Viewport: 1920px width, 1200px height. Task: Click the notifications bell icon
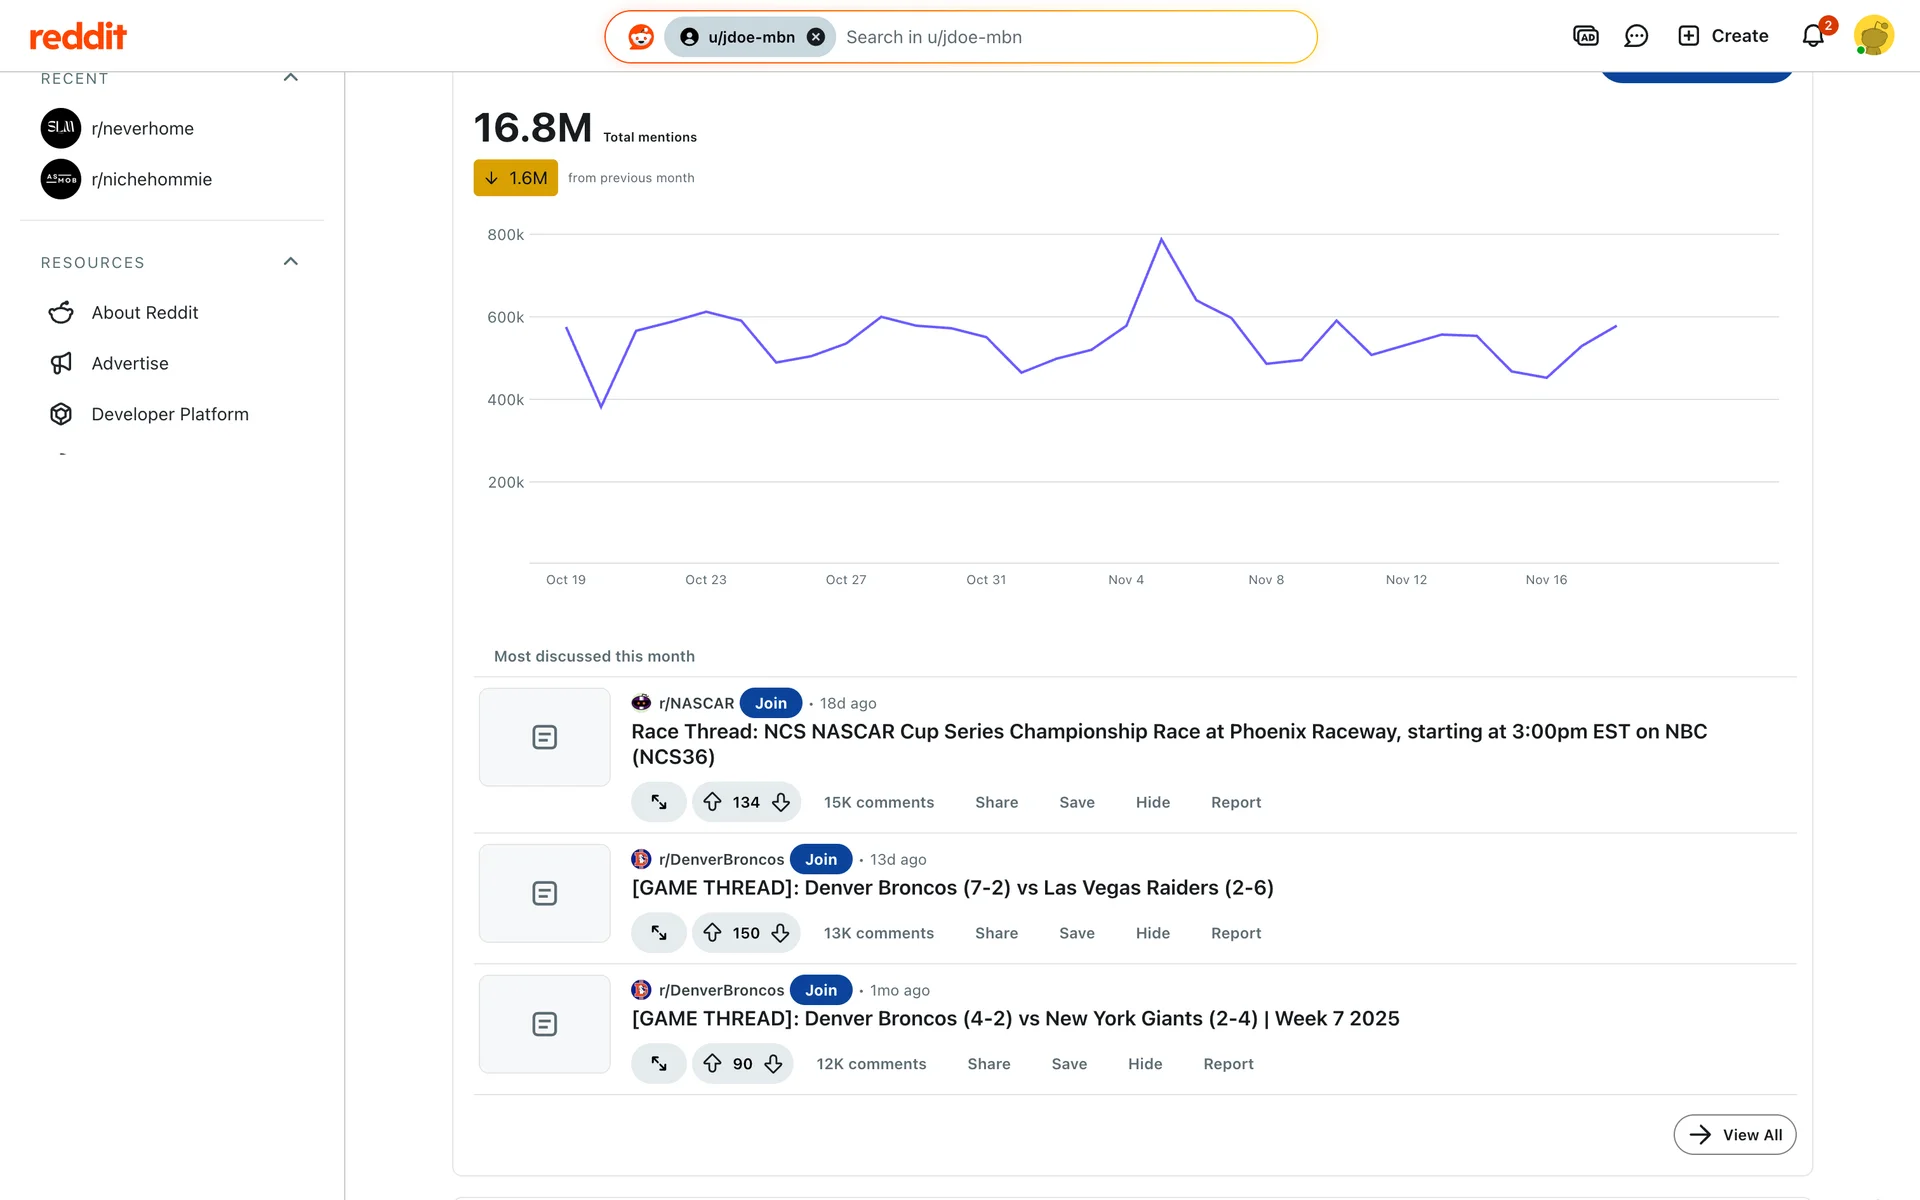coord(1813,36)
